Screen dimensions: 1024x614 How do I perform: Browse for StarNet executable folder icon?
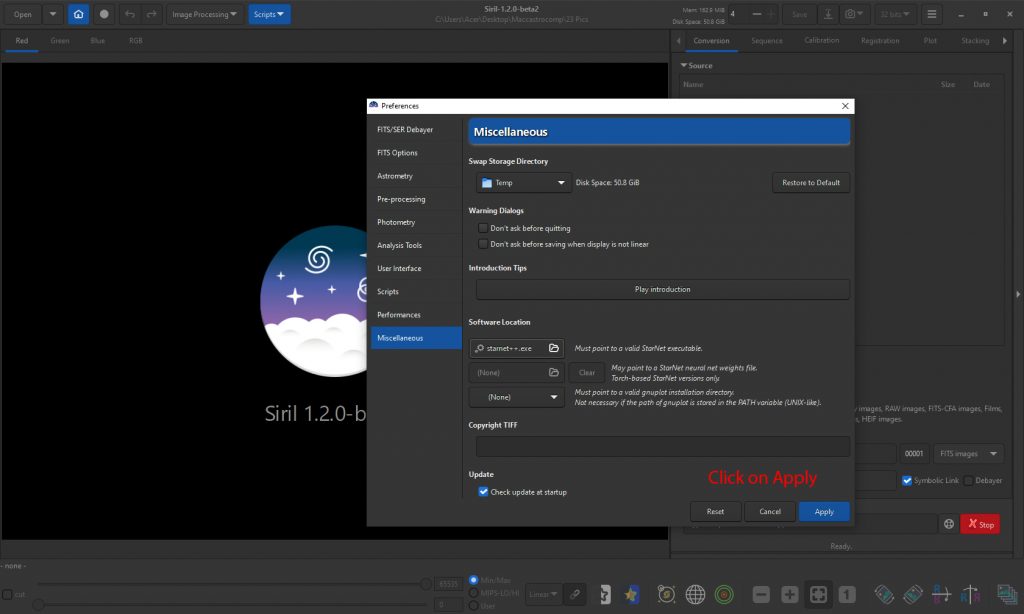[x=554, y=348]
